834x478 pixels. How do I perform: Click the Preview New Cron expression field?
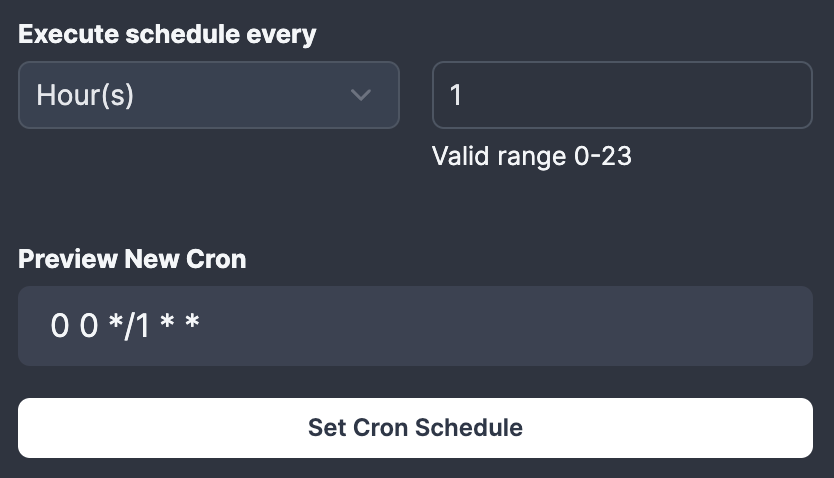(x=415, y=326)
